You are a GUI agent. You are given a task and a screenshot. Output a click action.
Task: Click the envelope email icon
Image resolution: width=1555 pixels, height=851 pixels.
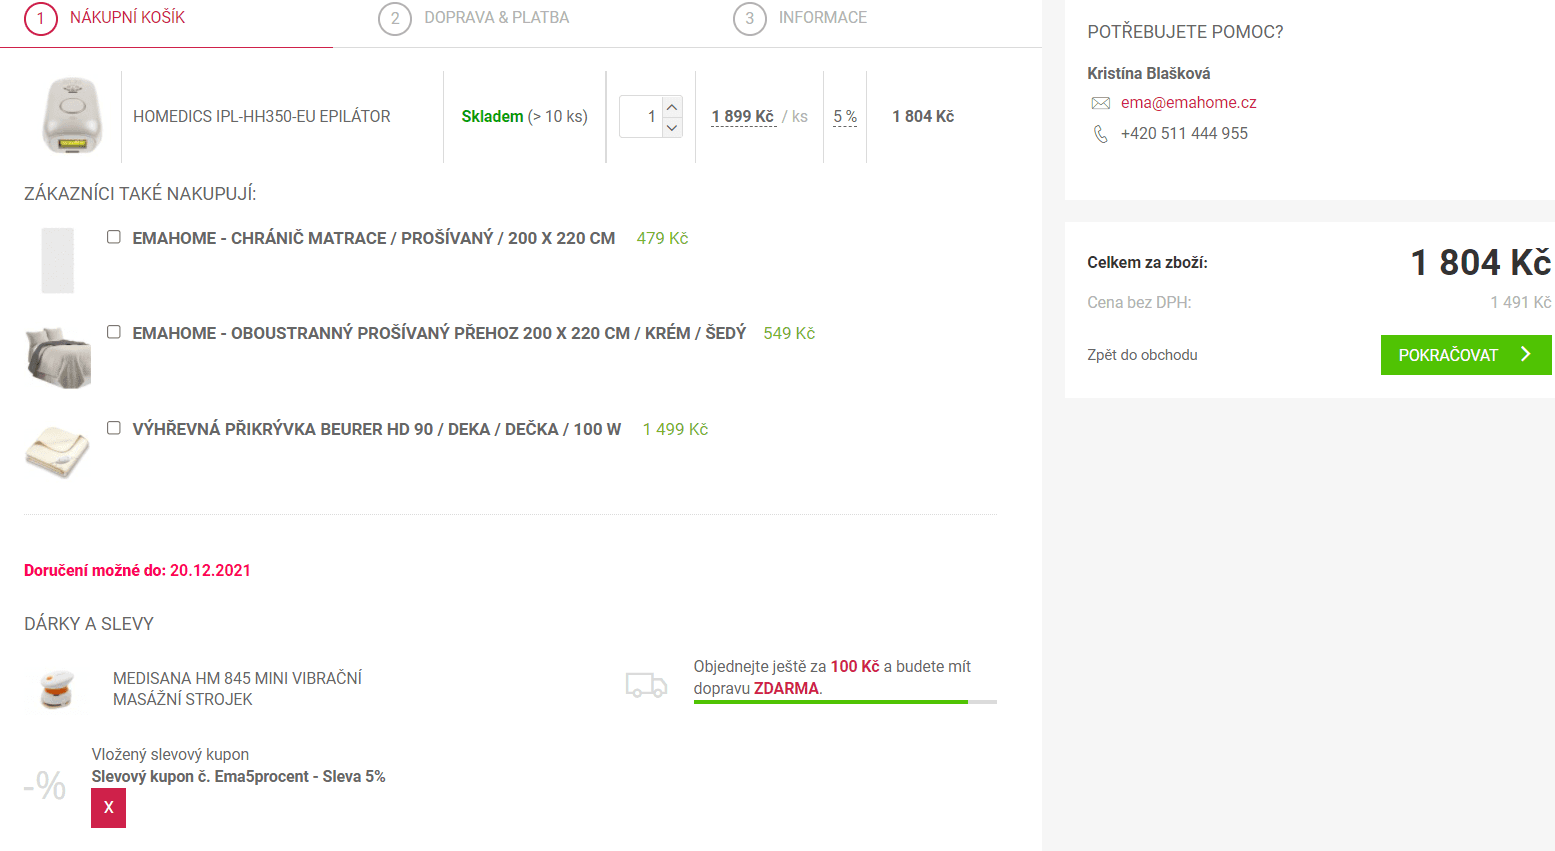pos(1100,103)
